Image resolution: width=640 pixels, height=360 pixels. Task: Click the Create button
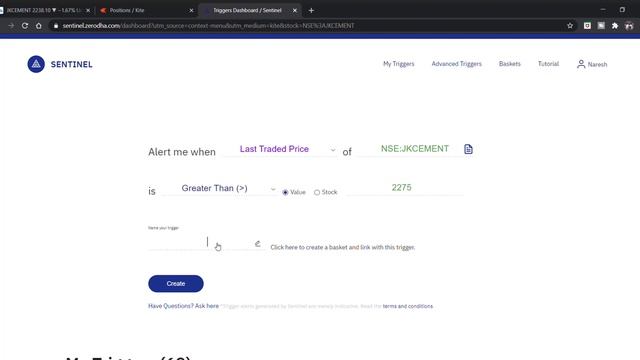[x=176, y=284]
